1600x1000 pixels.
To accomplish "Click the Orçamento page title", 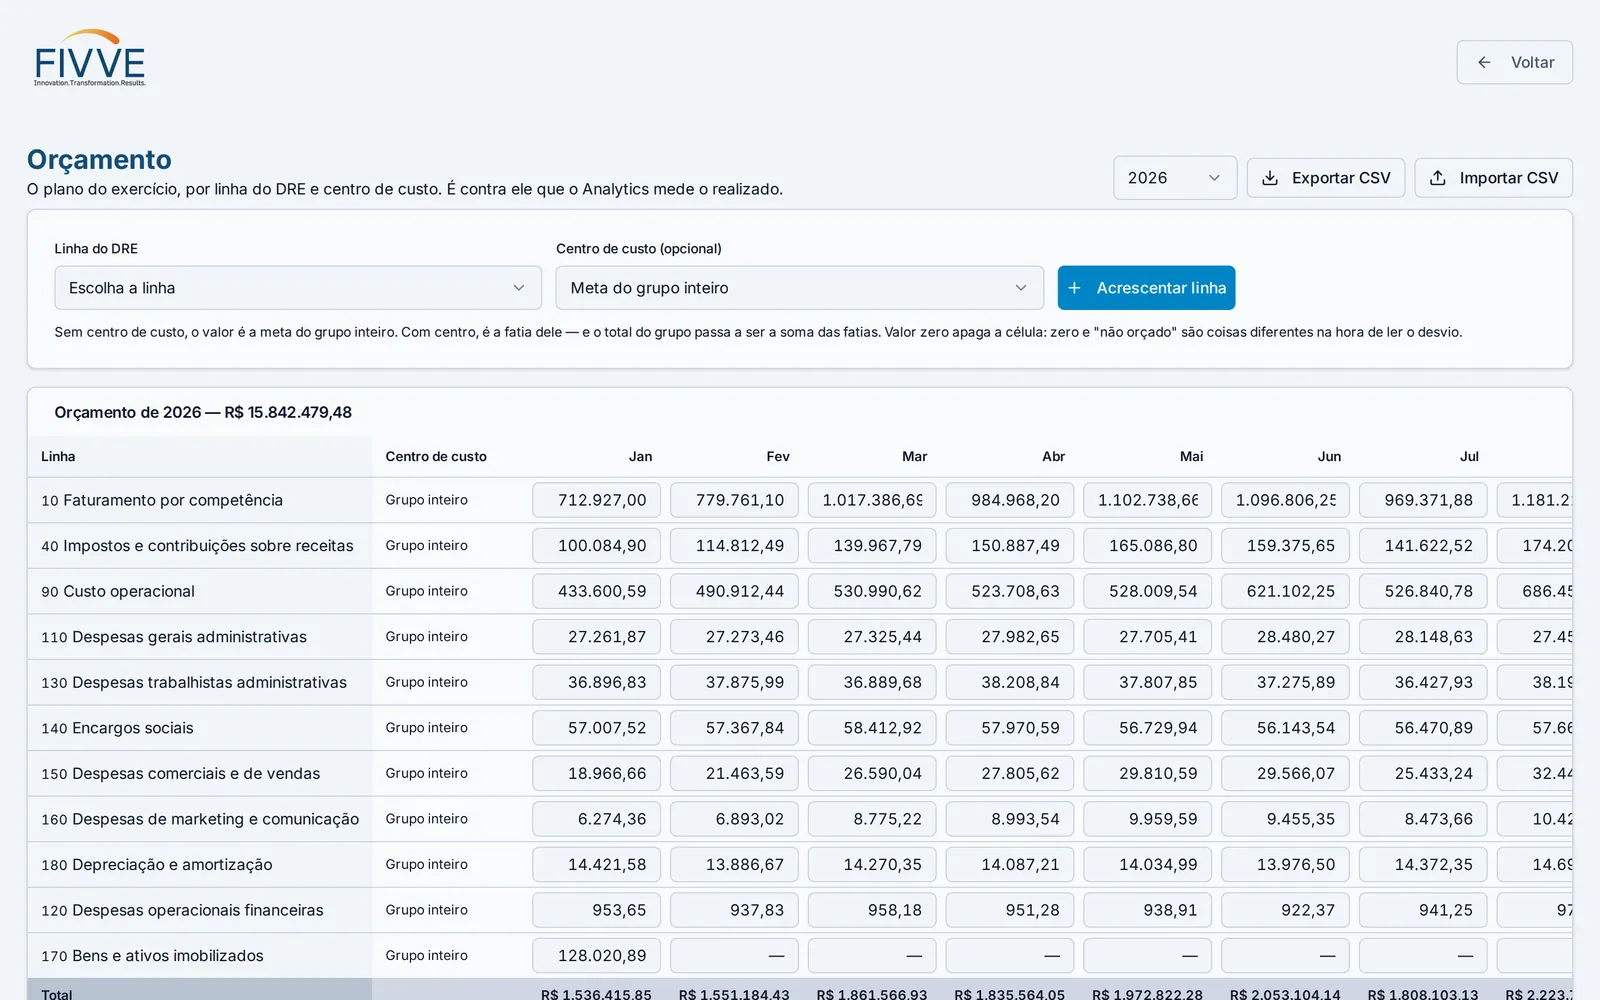I will pos(99,159).
